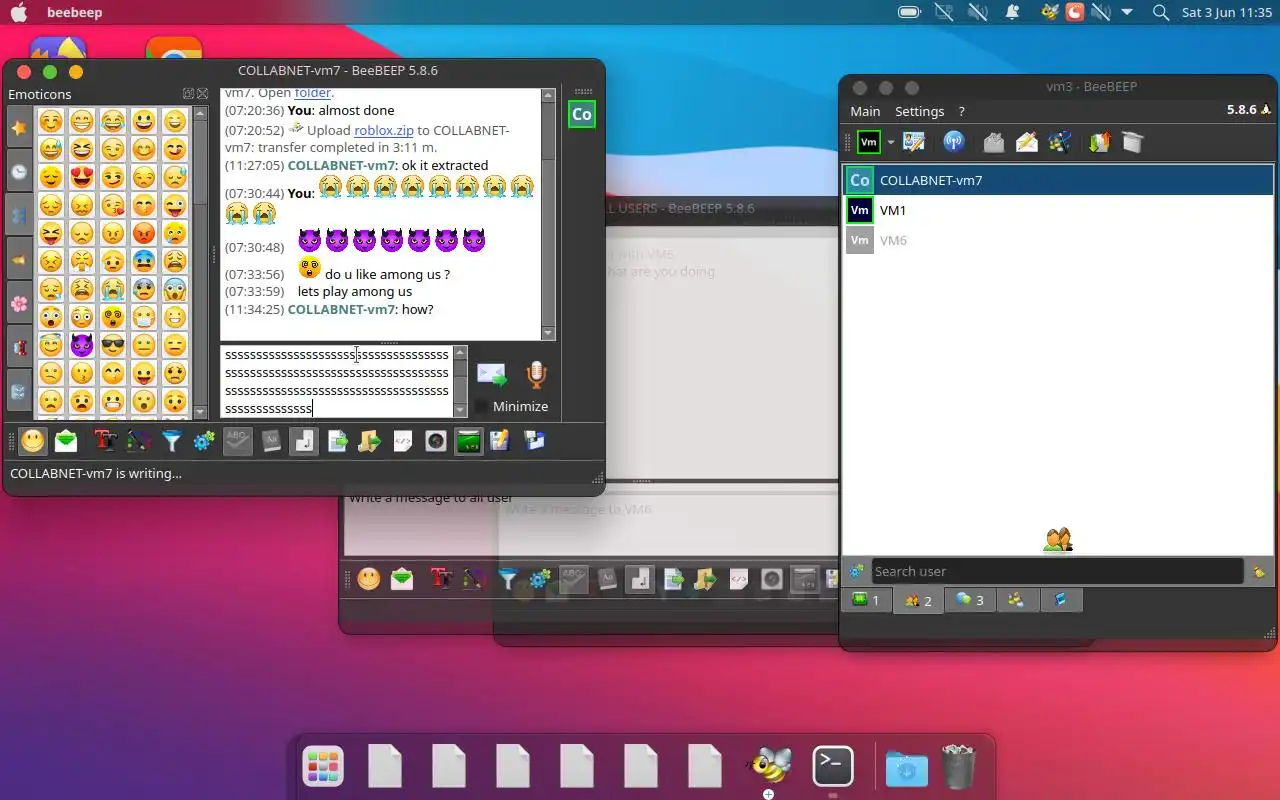Click the send folder icon with green arrow
This screenshot has height=800, width=1280.
[370, 441]
